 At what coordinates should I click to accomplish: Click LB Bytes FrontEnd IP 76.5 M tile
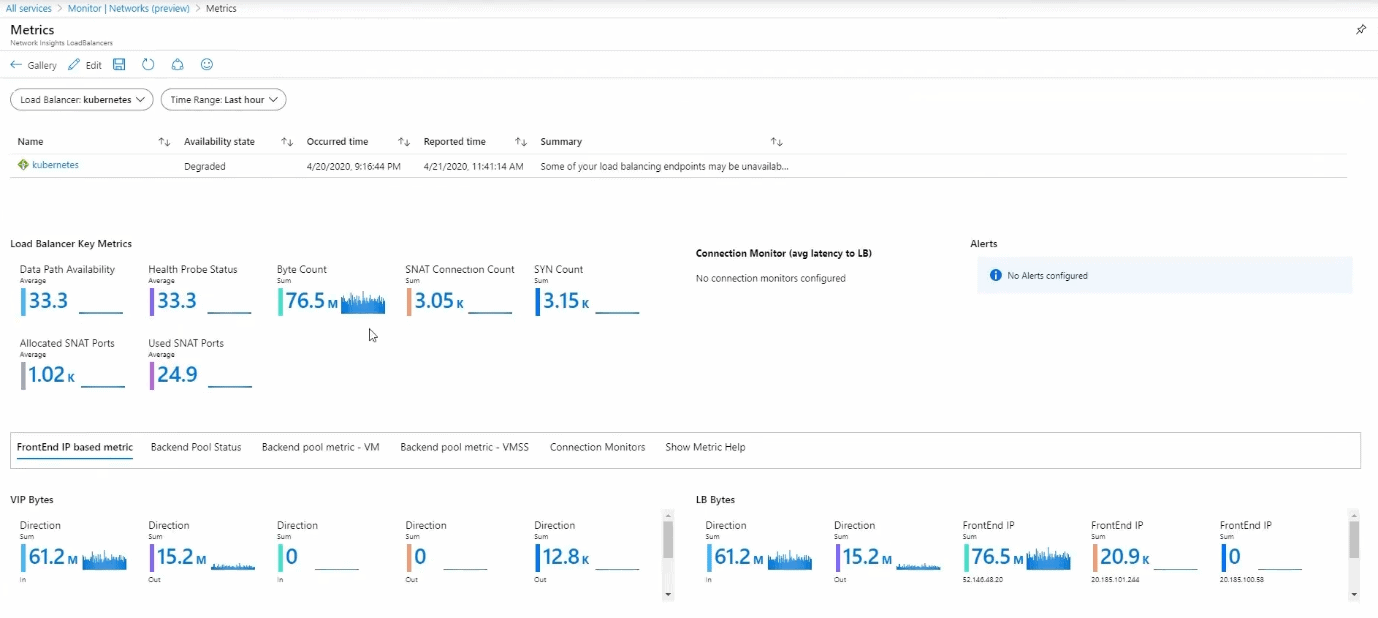[1018, 552]
